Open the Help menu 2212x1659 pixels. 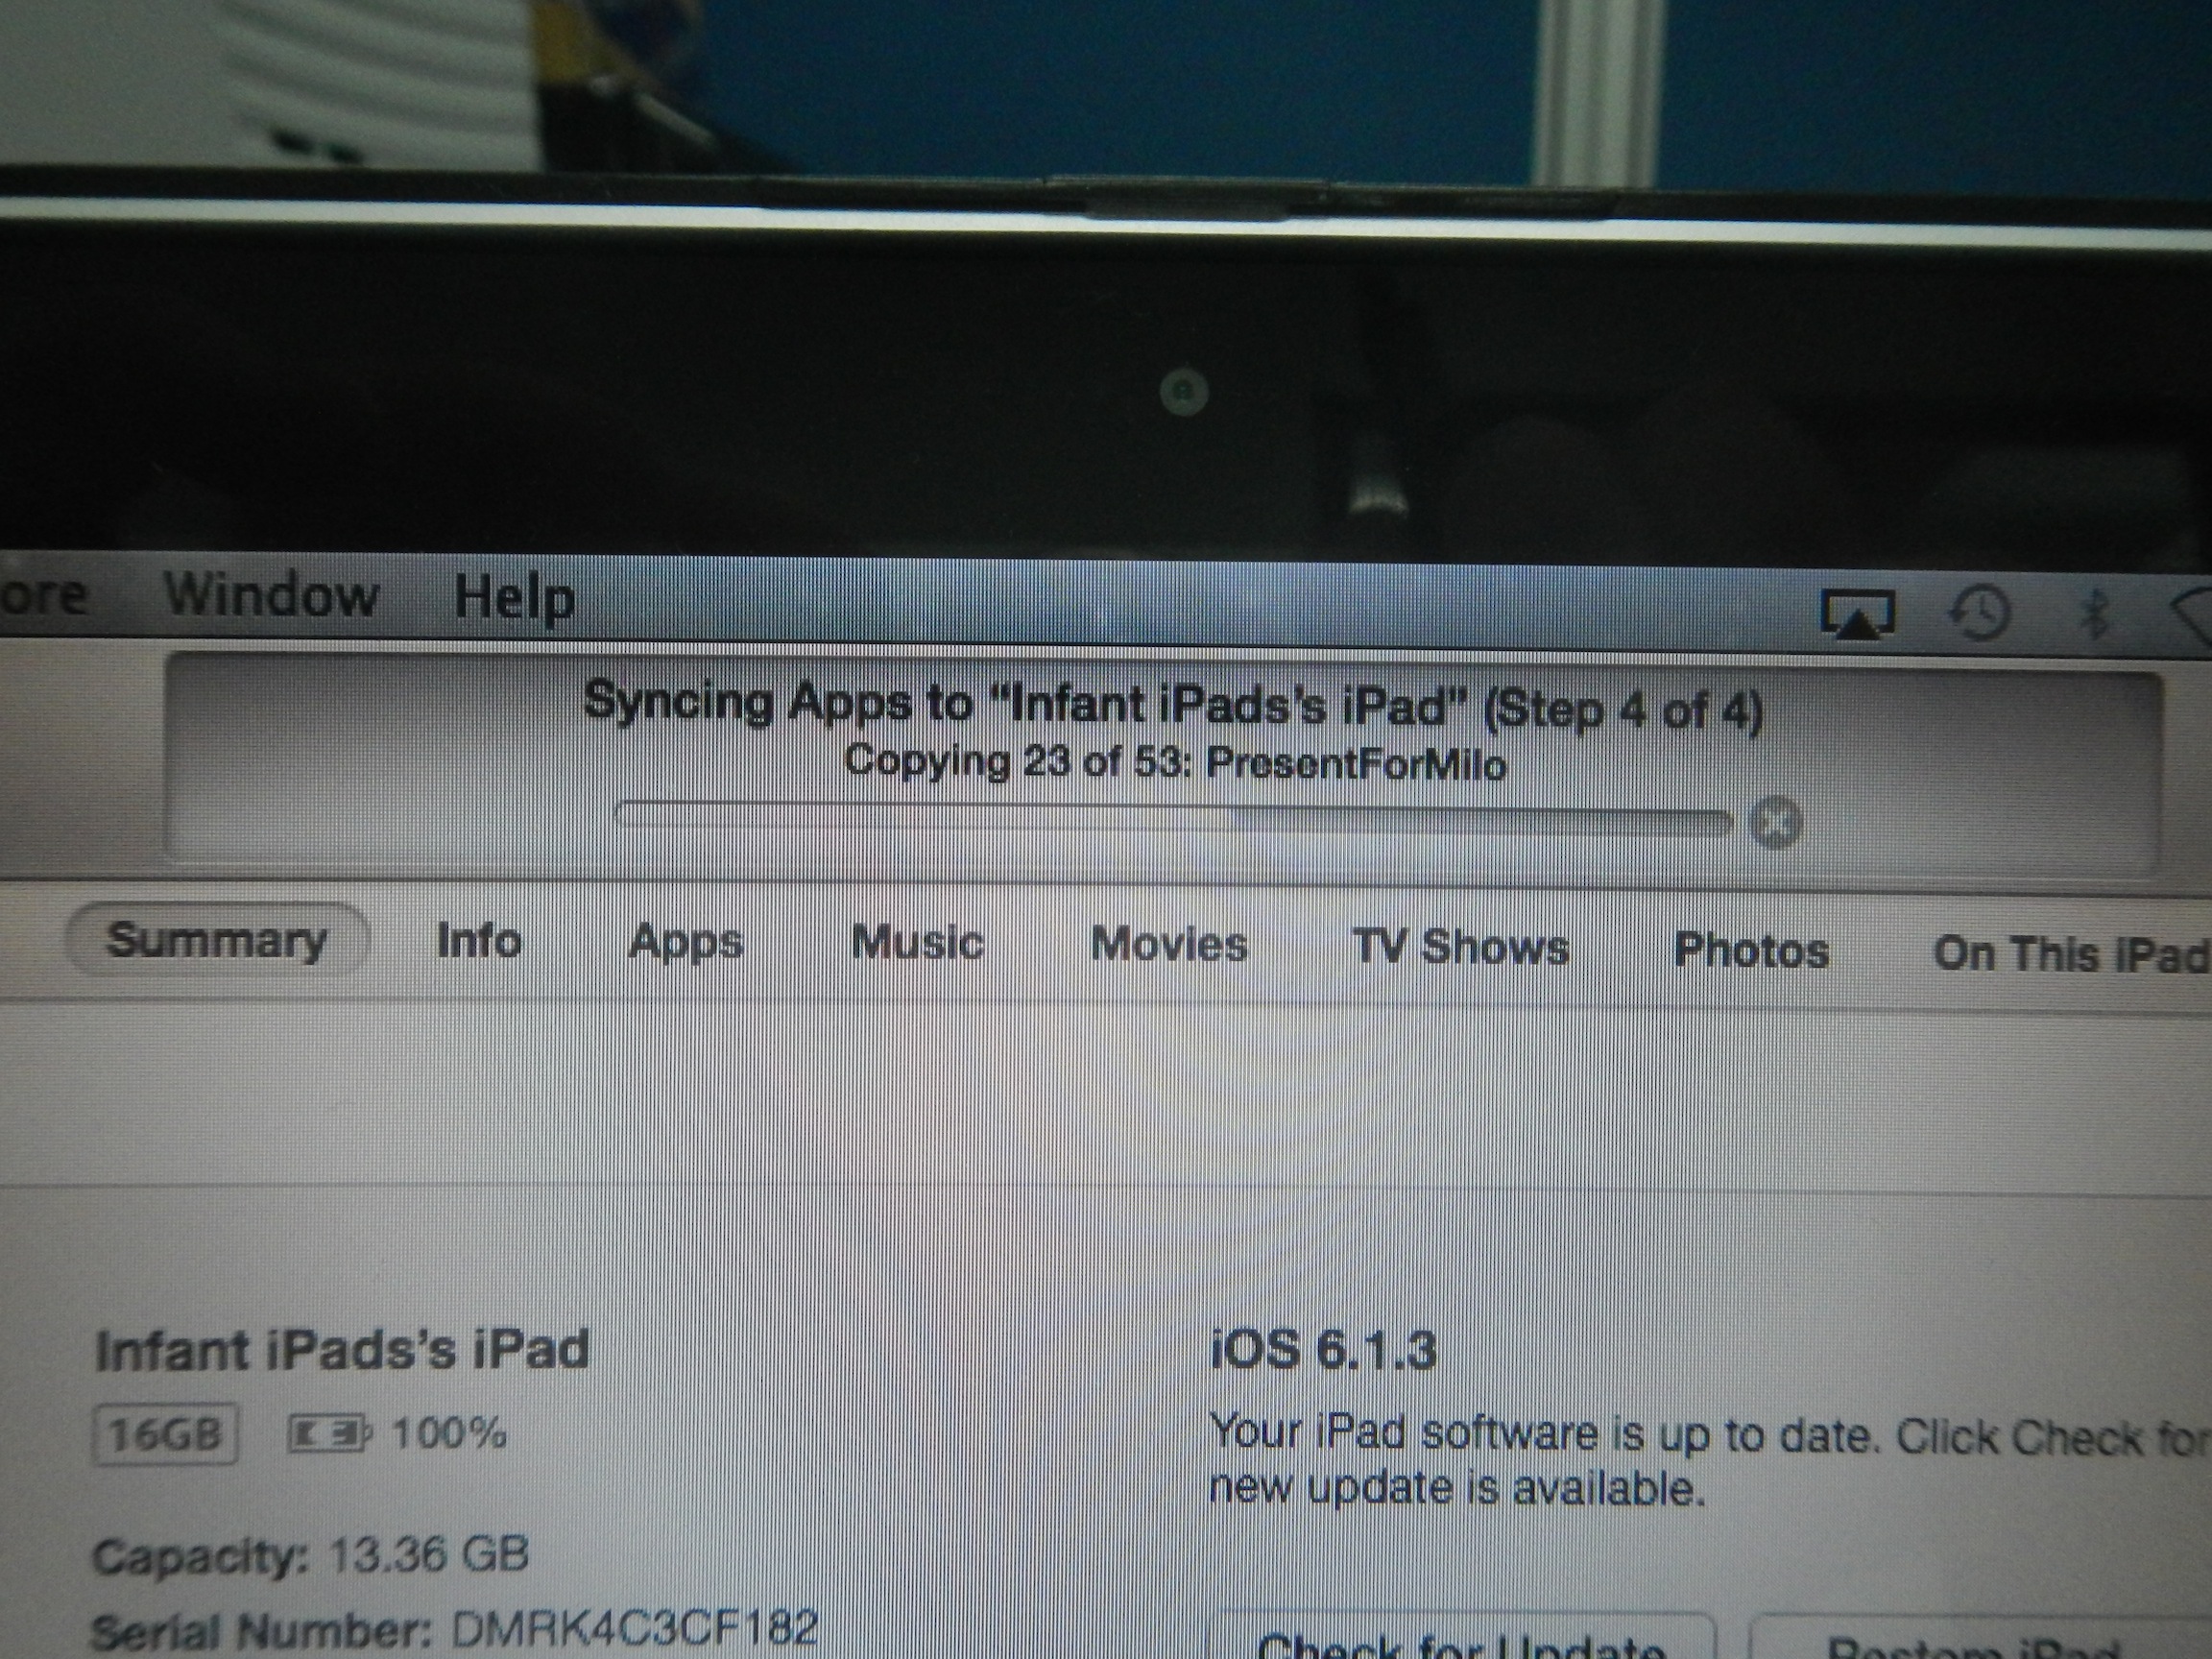514,598
